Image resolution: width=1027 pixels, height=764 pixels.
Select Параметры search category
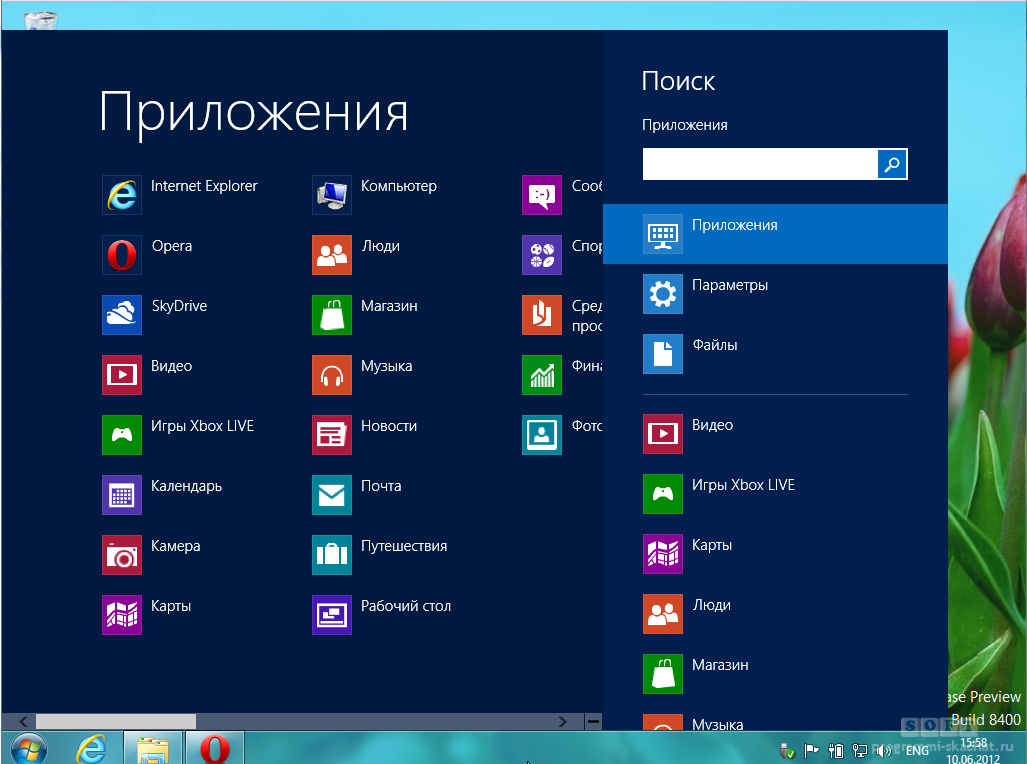tap(775, 294)
